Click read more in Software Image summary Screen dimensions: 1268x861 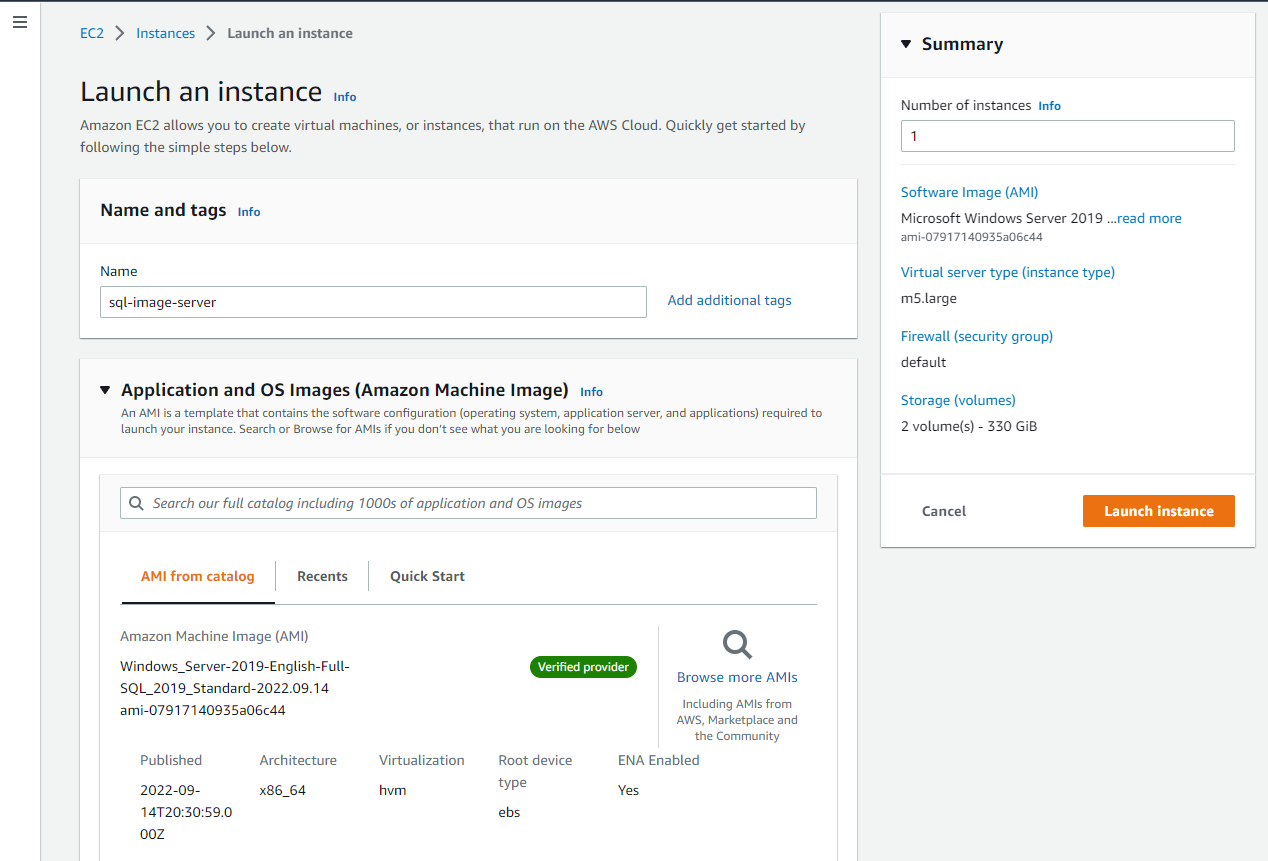(x=1149, y=218)
